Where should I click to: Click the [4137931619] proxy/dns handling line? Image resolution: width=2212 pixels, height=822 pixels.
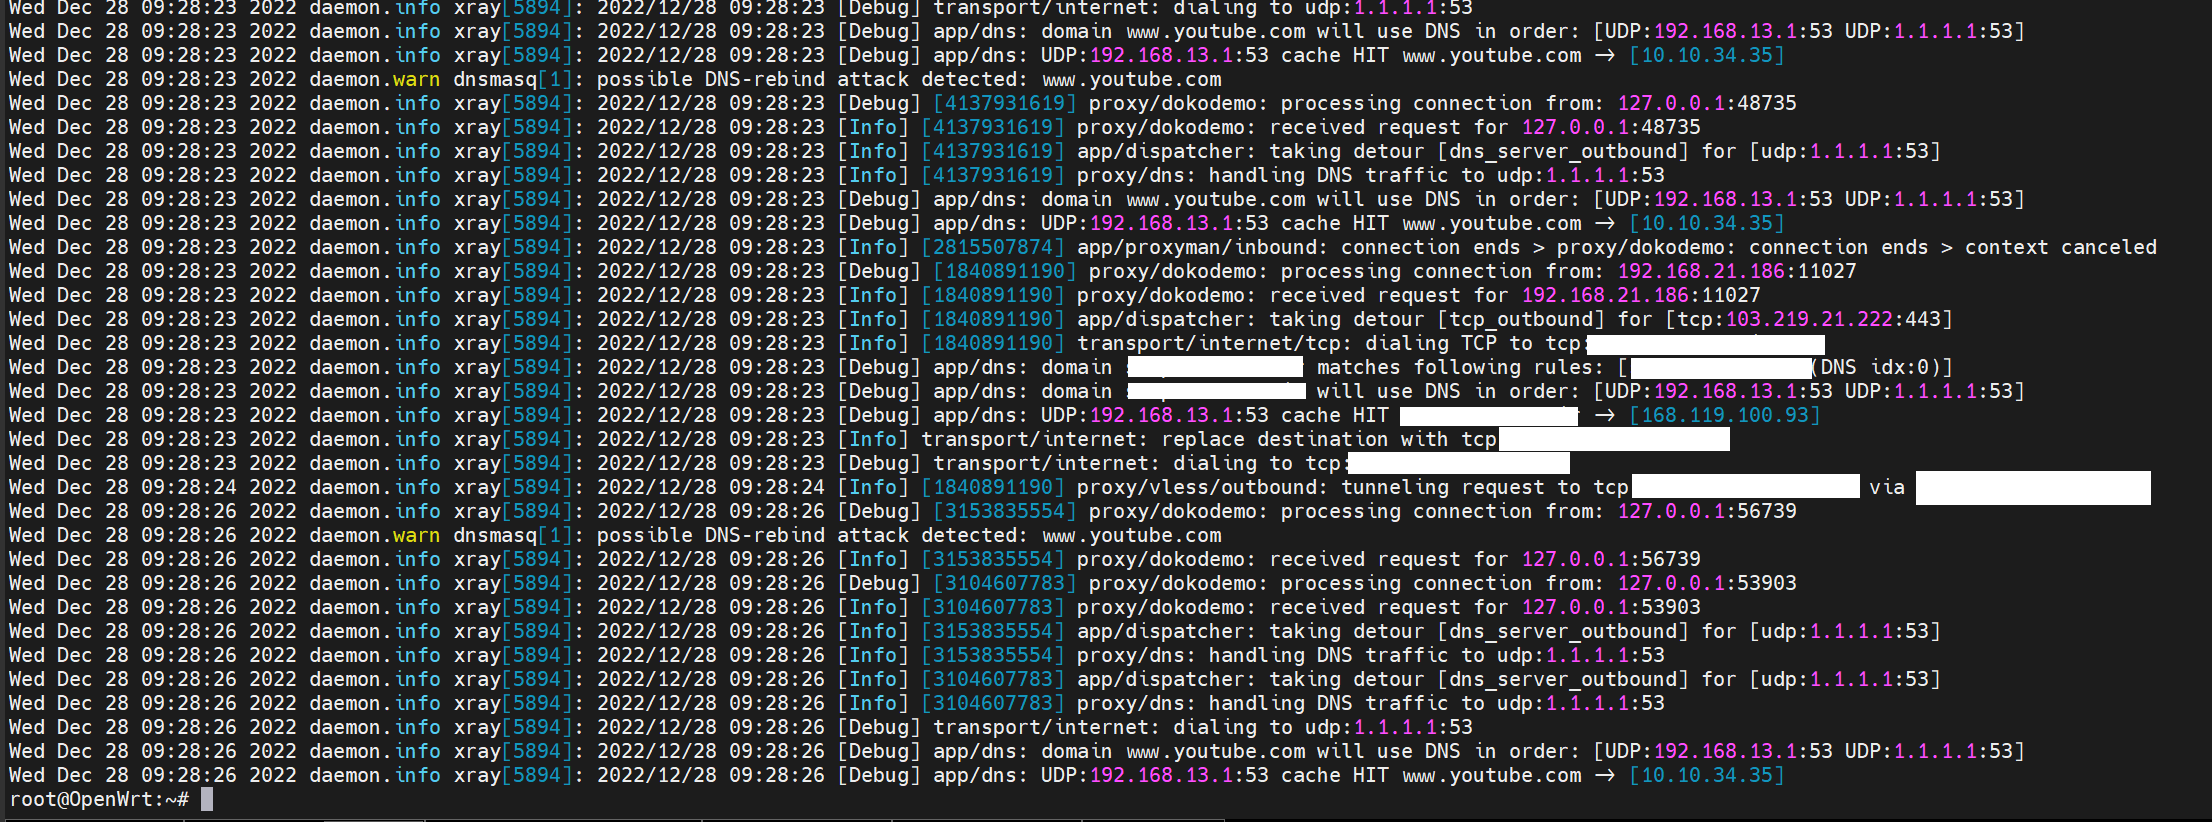click(837, 175)
